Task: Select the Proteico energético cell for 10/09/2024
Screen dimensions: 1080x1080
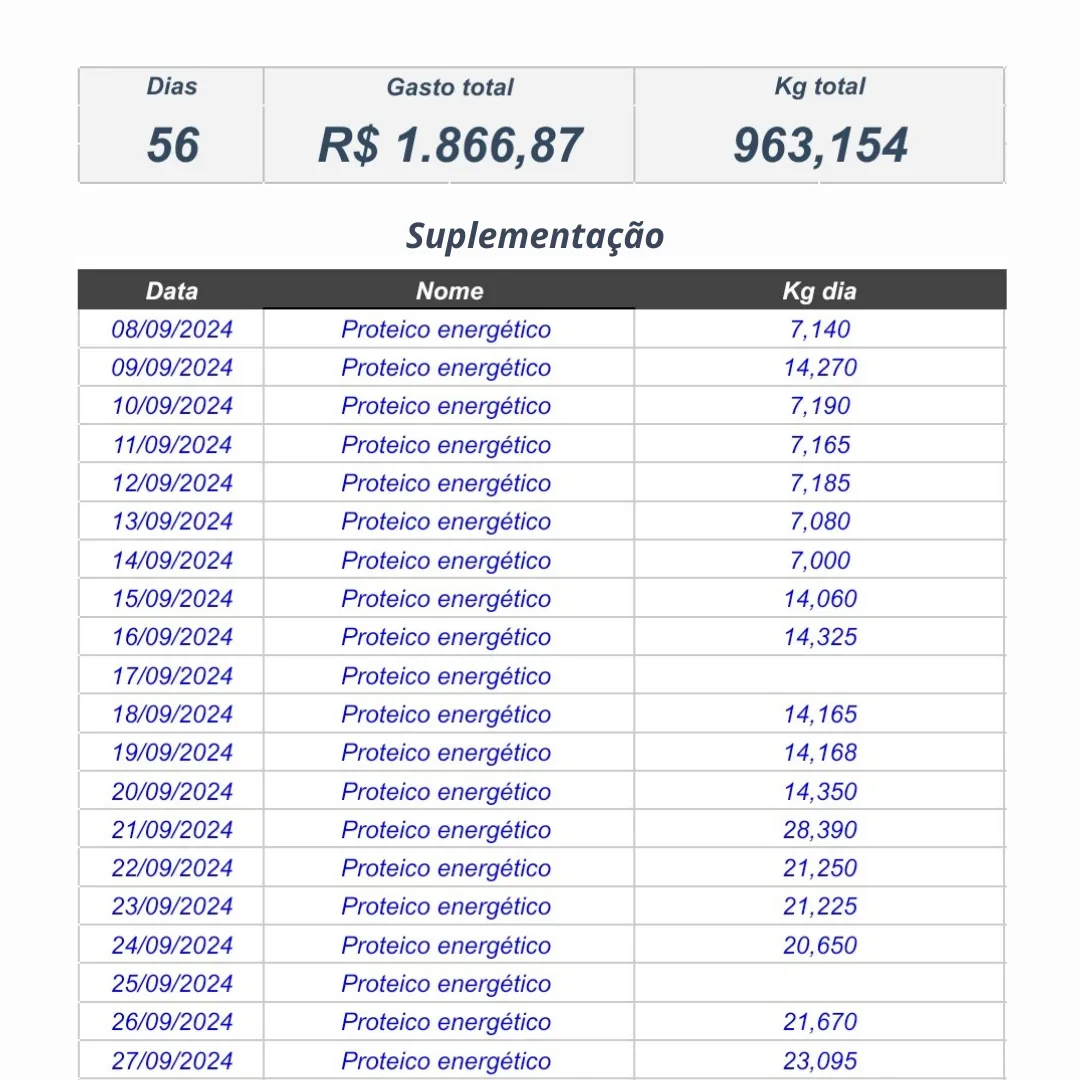Action: click(x=446, y=406)
